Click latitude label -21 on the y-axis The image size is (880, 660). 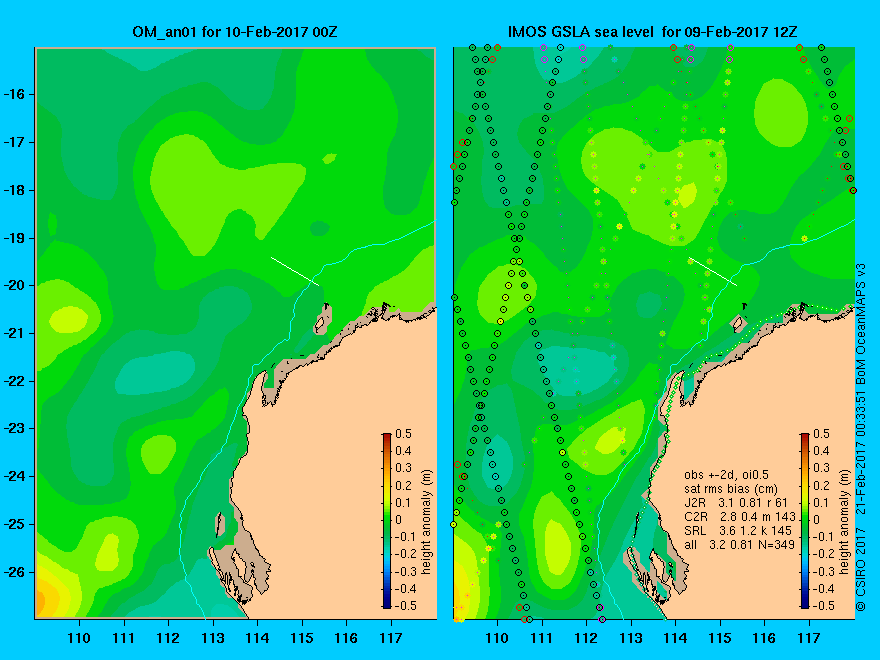click(x=15, y=333)
